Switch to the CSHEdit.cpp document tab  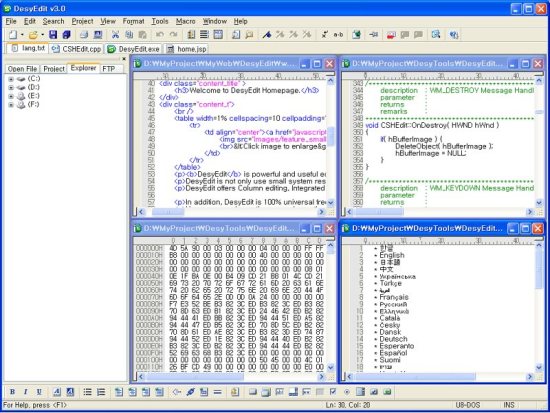click(x=77, y=49)
